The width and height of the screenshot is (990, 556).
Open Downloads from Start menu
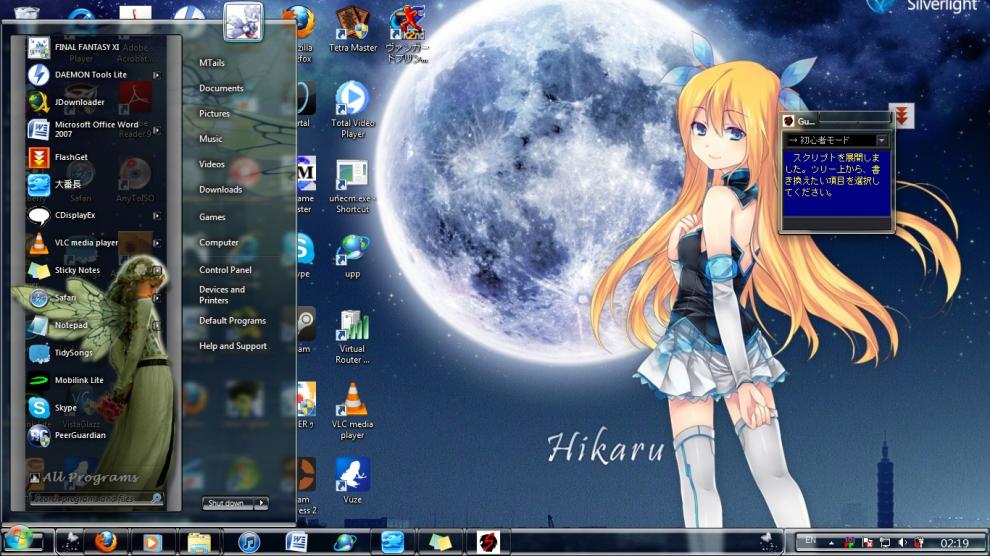(220, 189)
